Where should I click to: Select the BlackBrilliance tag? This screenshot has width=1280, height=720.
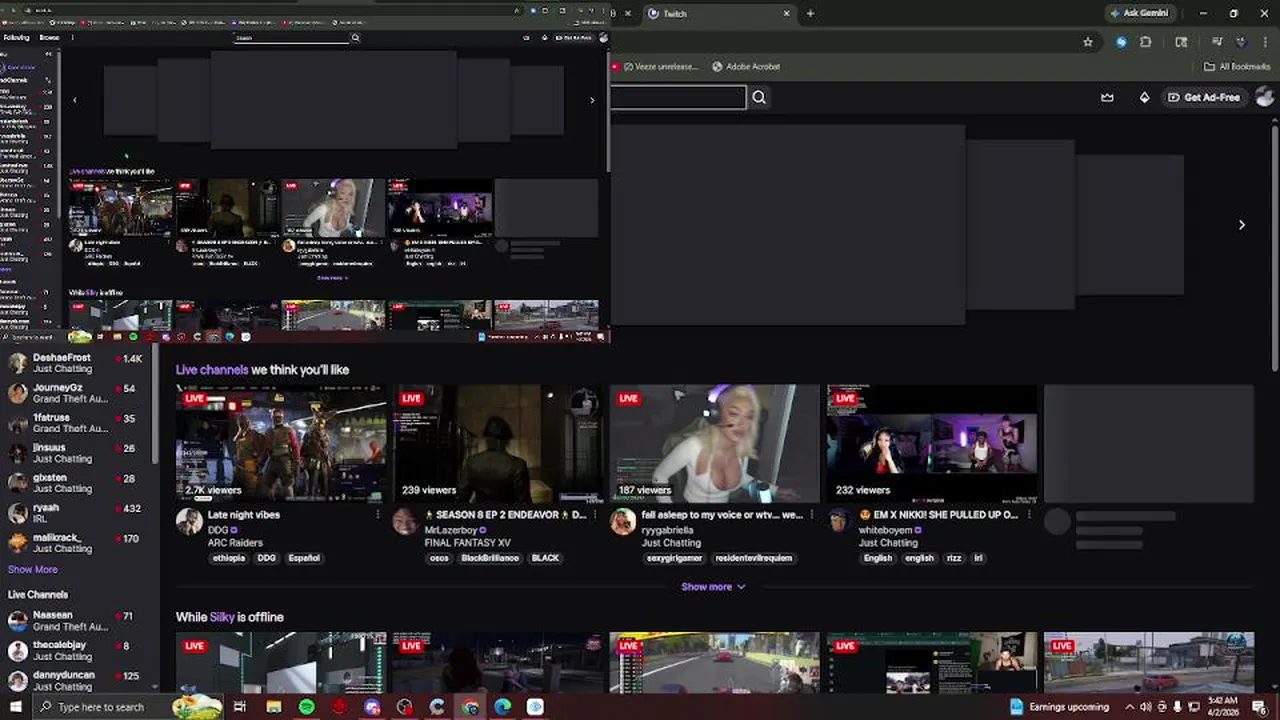pos(489,558)
